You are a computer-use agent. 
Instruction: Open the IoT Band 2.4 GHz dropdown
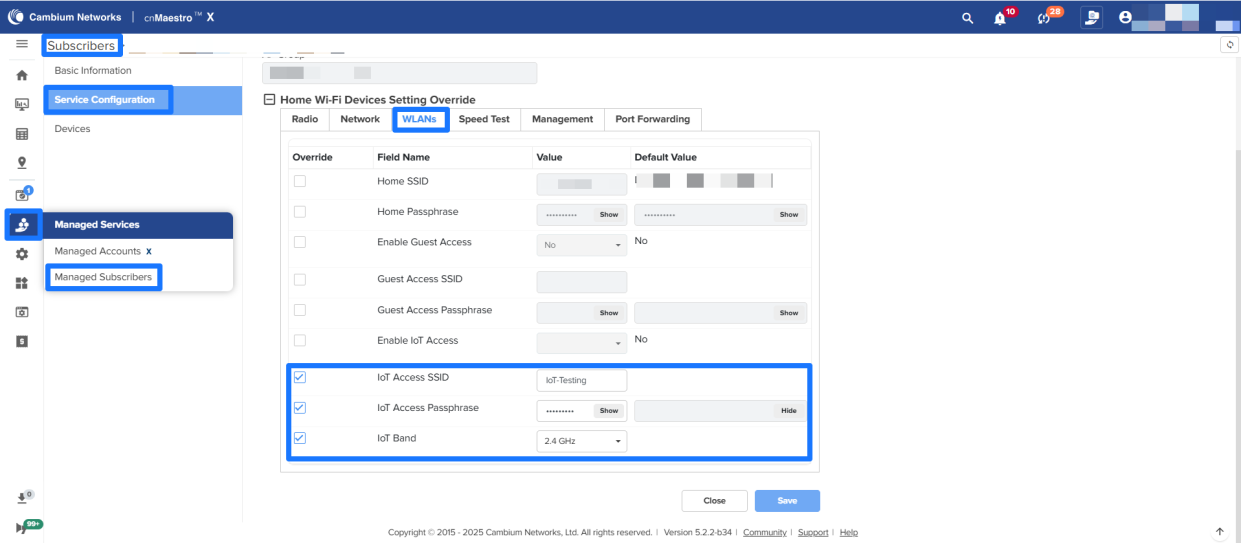click(582, 441)
